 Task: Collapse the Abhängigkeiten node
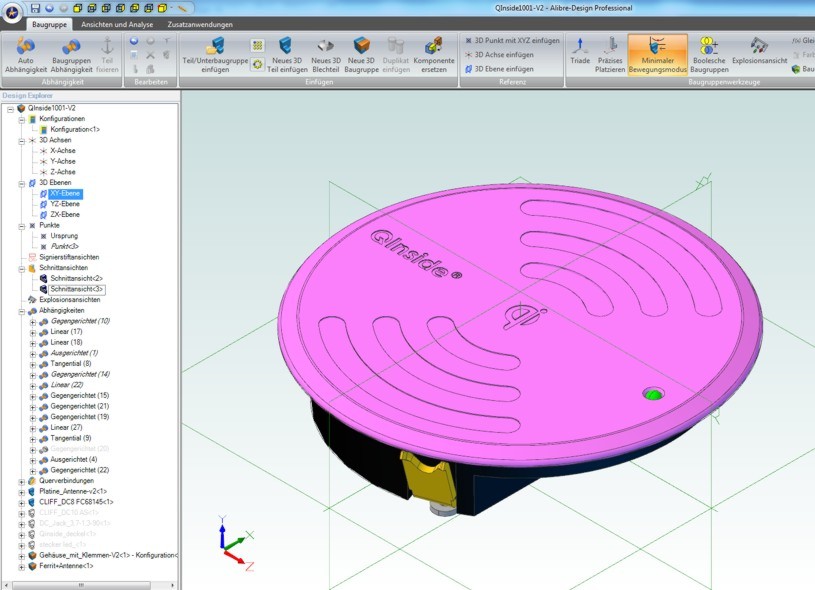pos(22,311)
